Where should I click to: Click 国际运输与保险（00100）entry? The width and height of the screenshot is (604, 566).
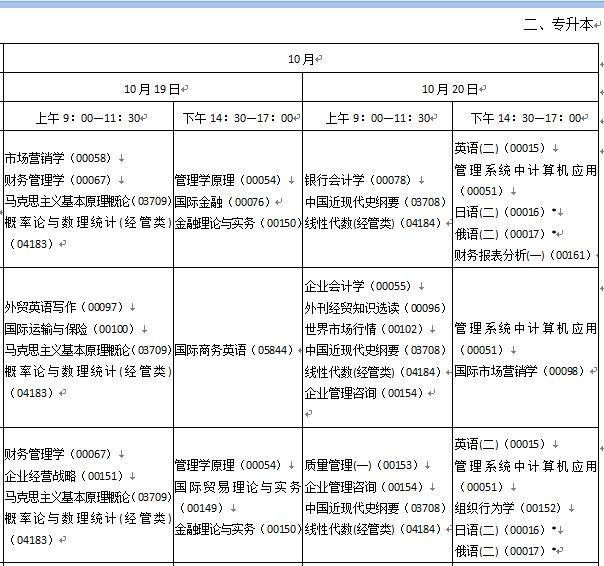(69, 328)
